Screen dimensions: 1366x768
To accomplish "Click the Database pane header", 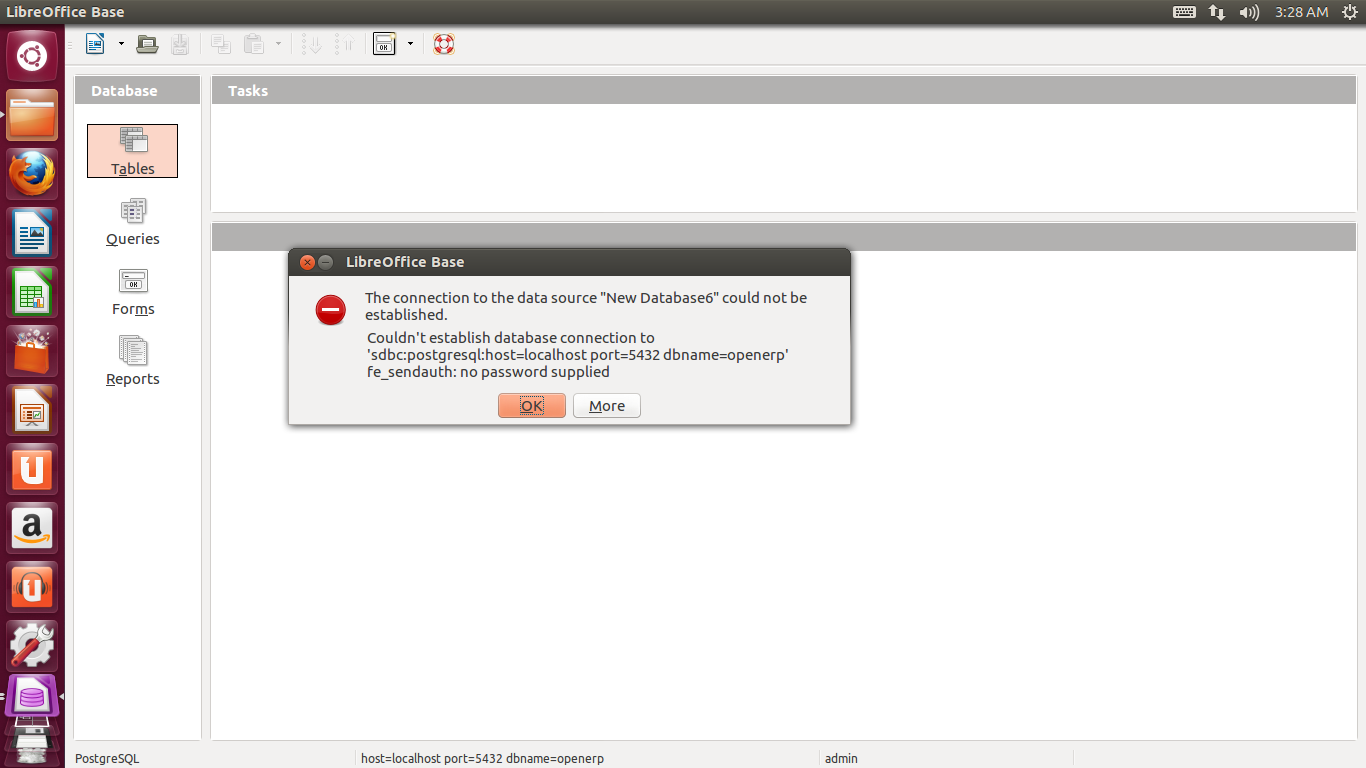I will coord(137,90).
